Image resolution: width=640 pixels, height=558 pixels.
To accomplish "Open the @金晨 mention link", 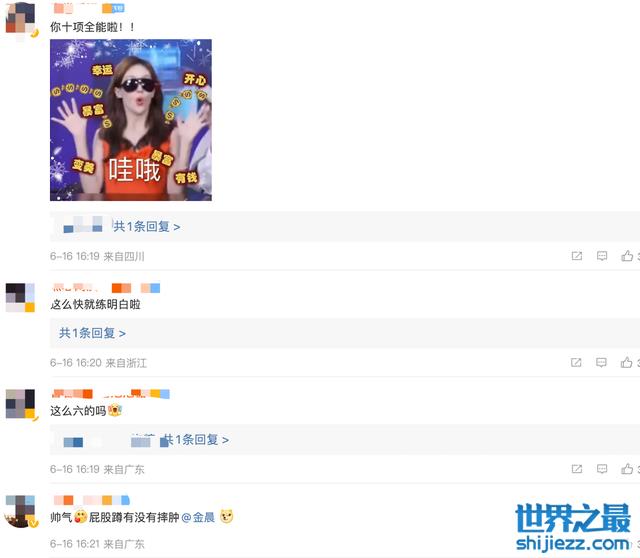I will click(198, 517).
